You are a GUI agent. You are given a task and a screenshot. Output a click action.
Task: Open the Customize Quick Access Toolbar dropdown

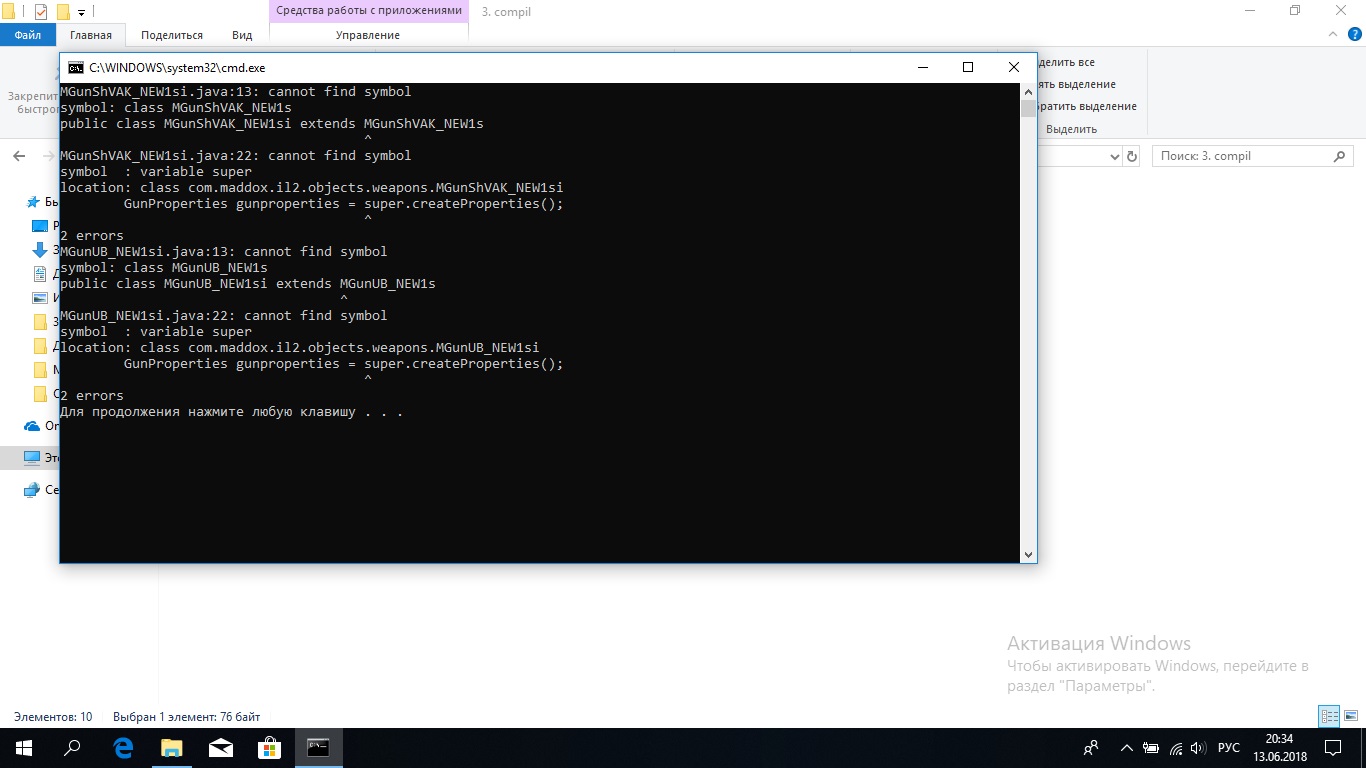click(x=82, y=12)
